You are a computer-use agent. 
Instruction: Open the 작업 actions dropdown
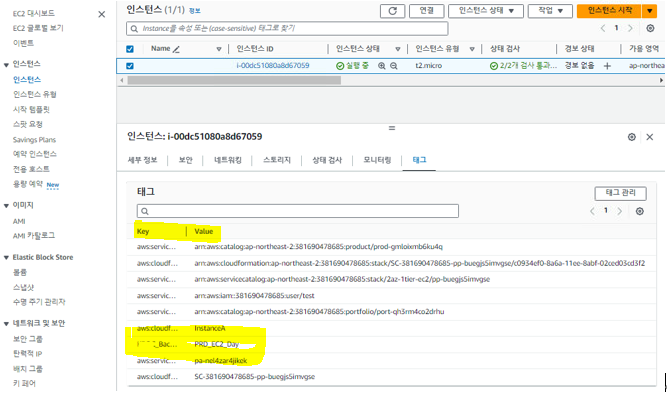pos(550,11)
